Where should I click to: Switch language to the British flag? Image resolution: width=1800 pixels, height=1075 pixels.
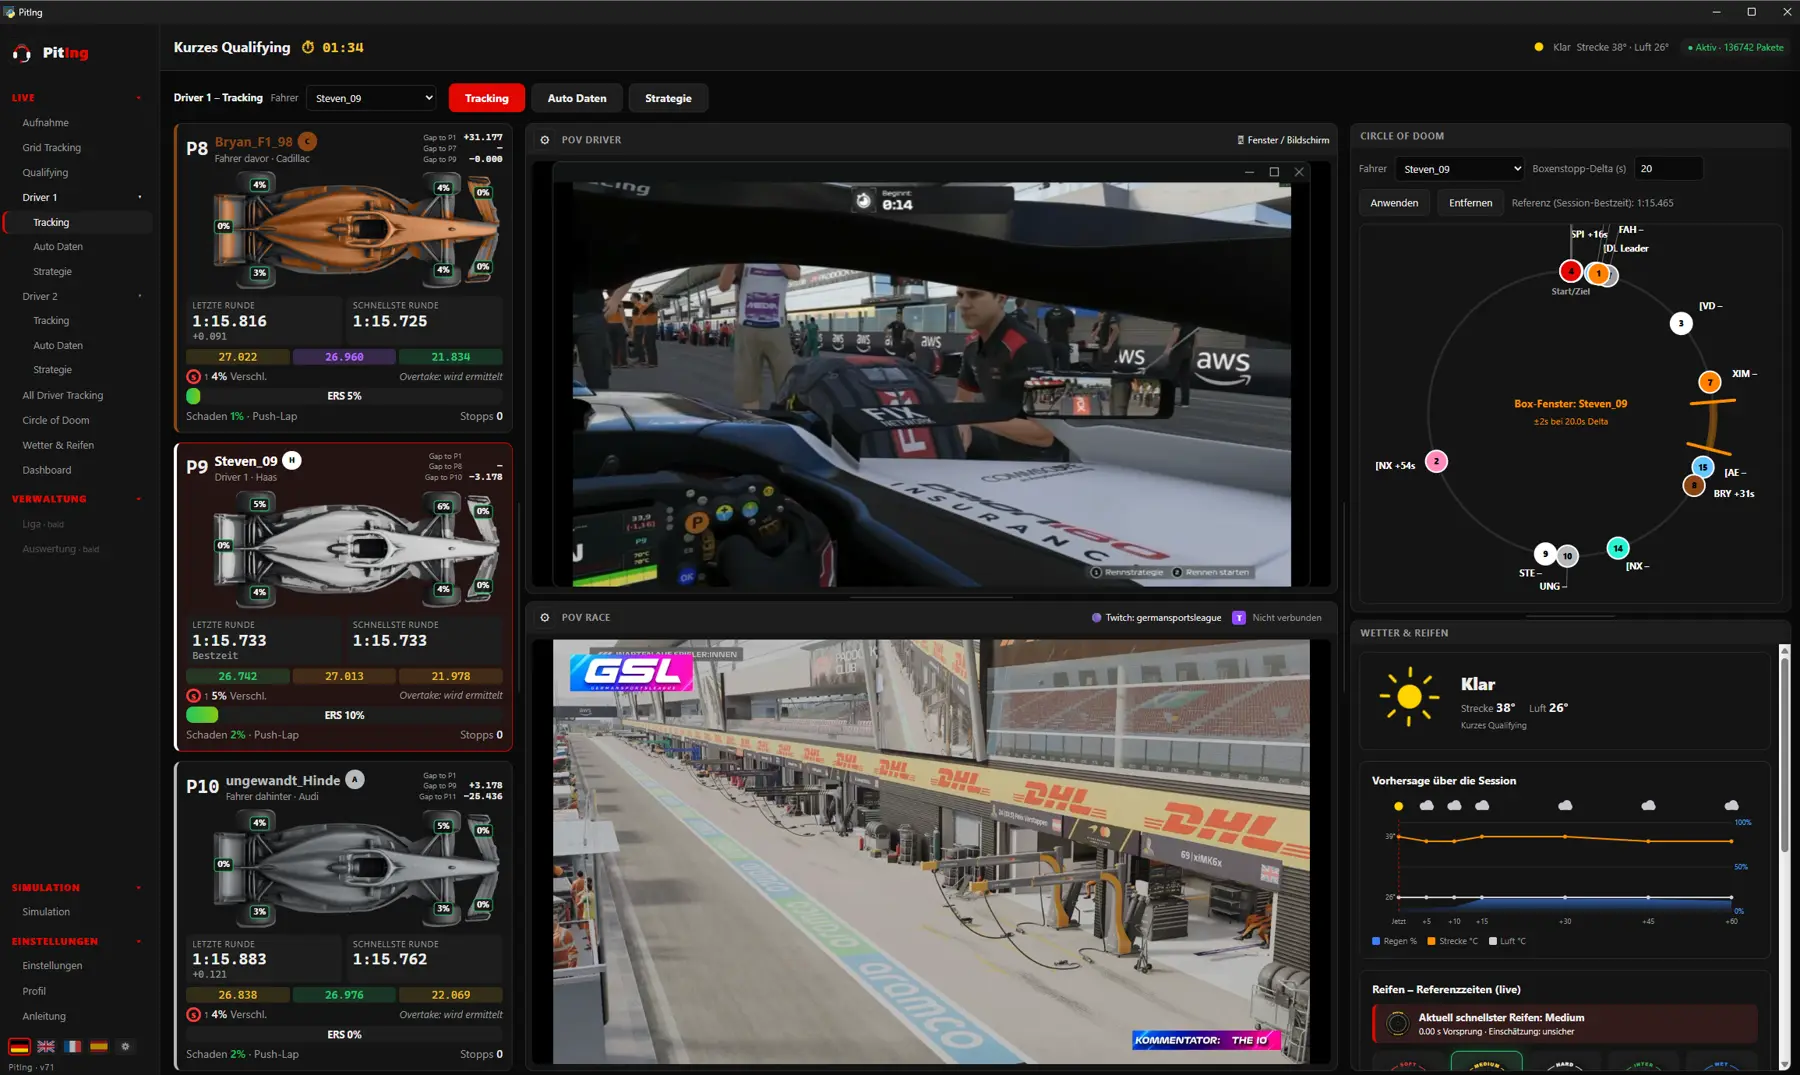tap(46, 1046)
